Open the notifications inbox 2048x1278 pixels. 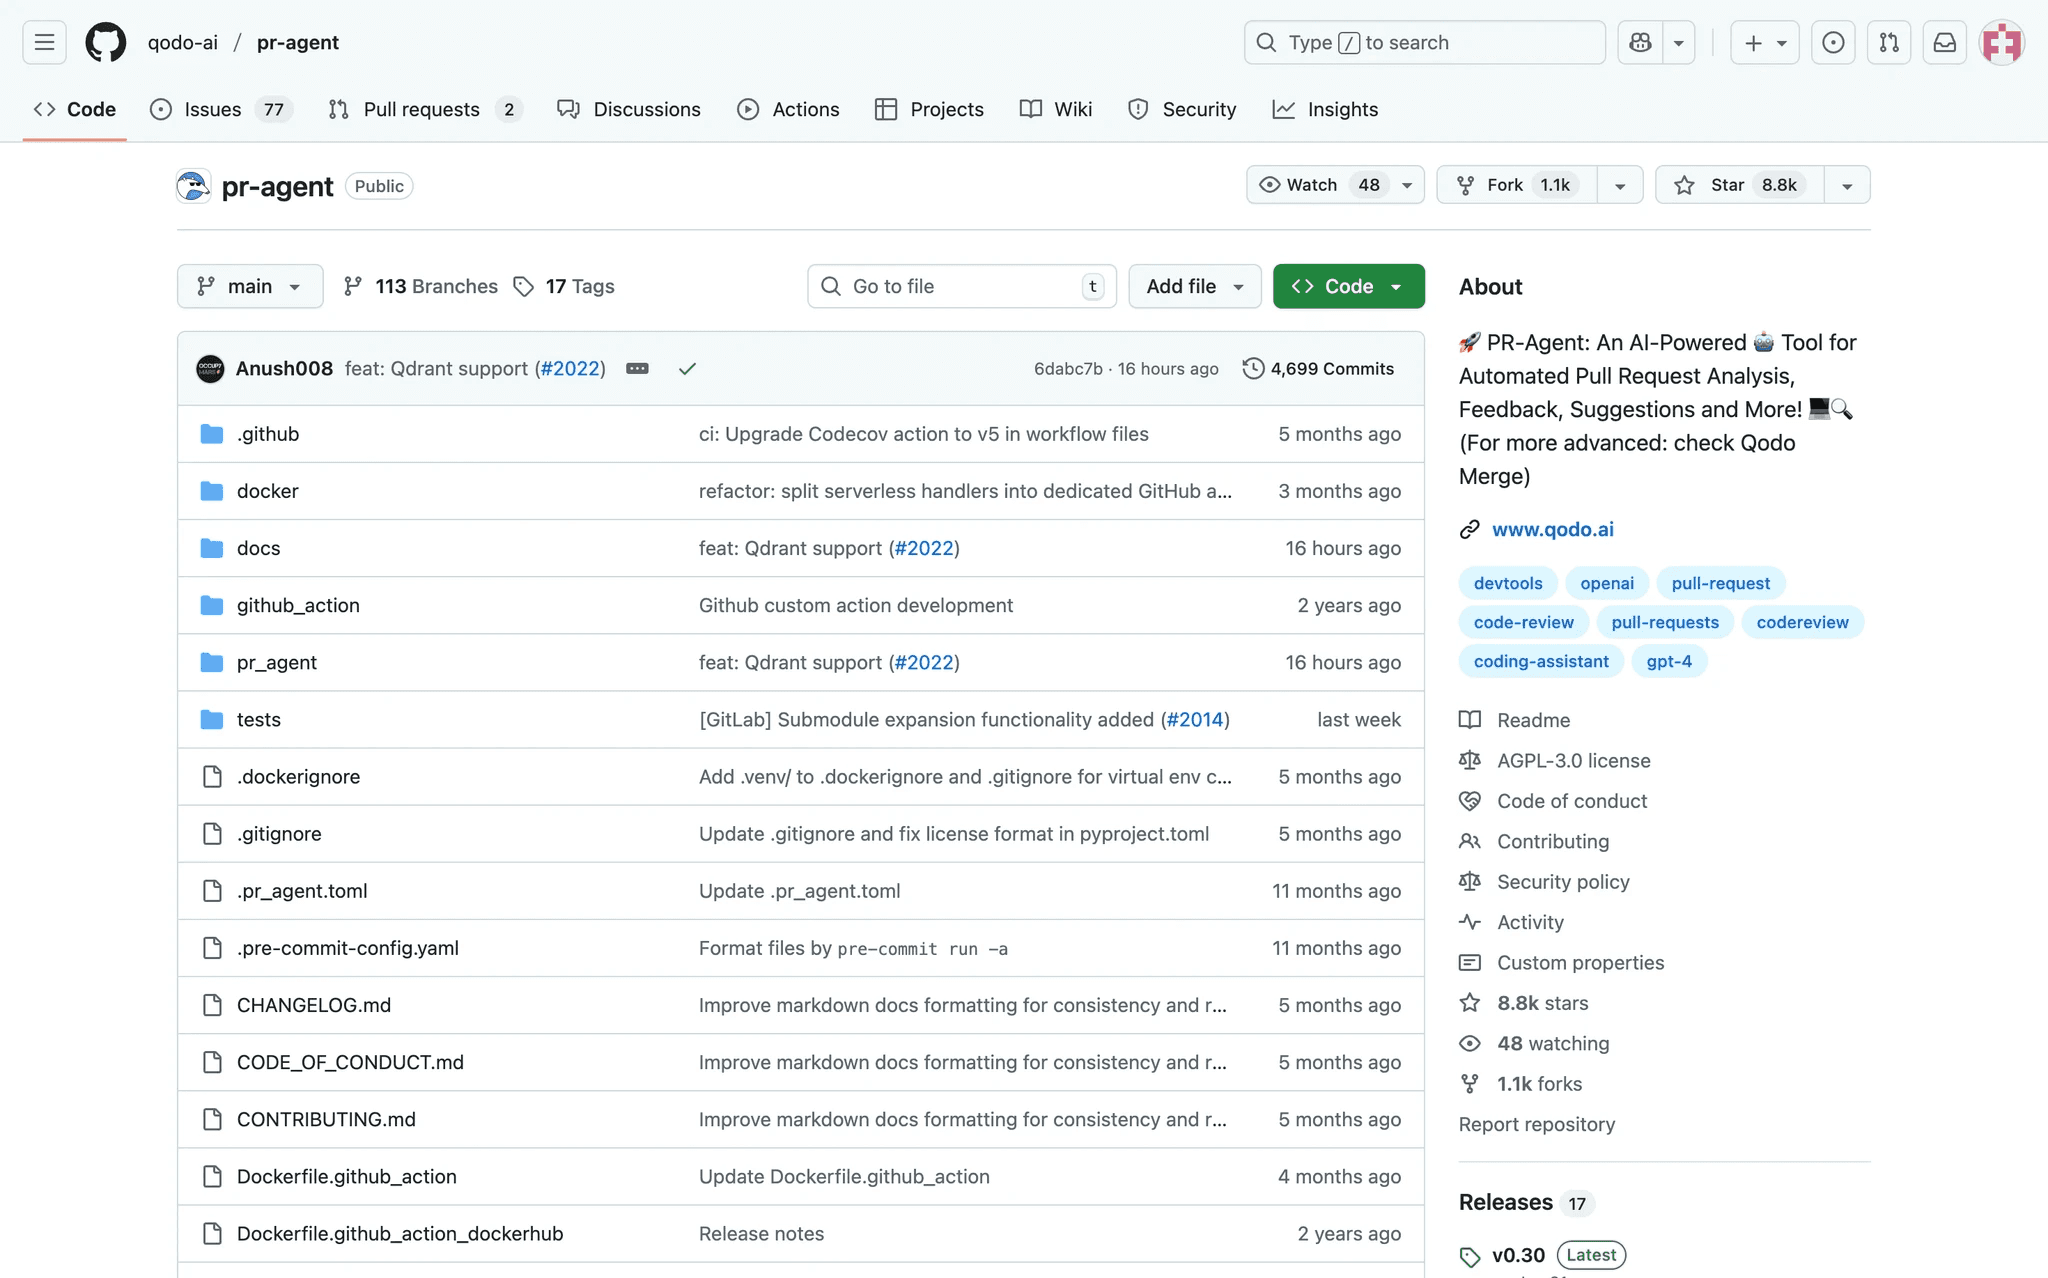pos(1945,42)
